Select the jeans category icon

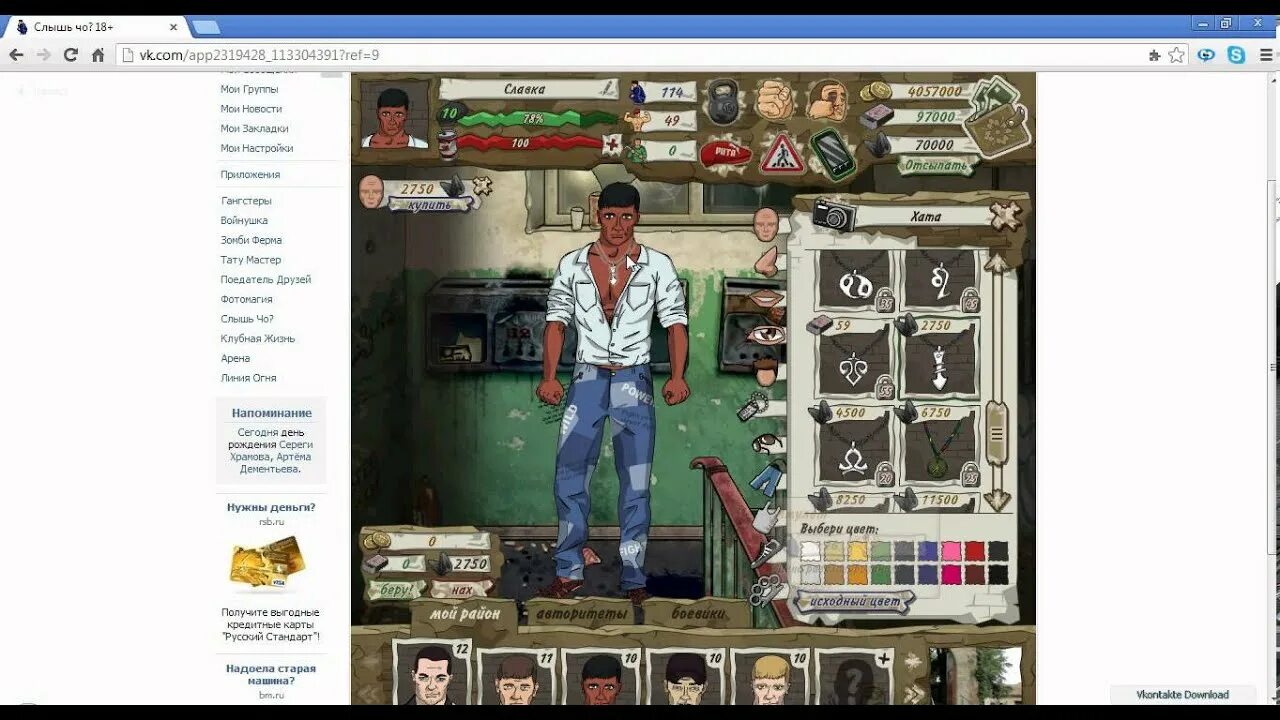pyautogui.click(x=767, y=480)
